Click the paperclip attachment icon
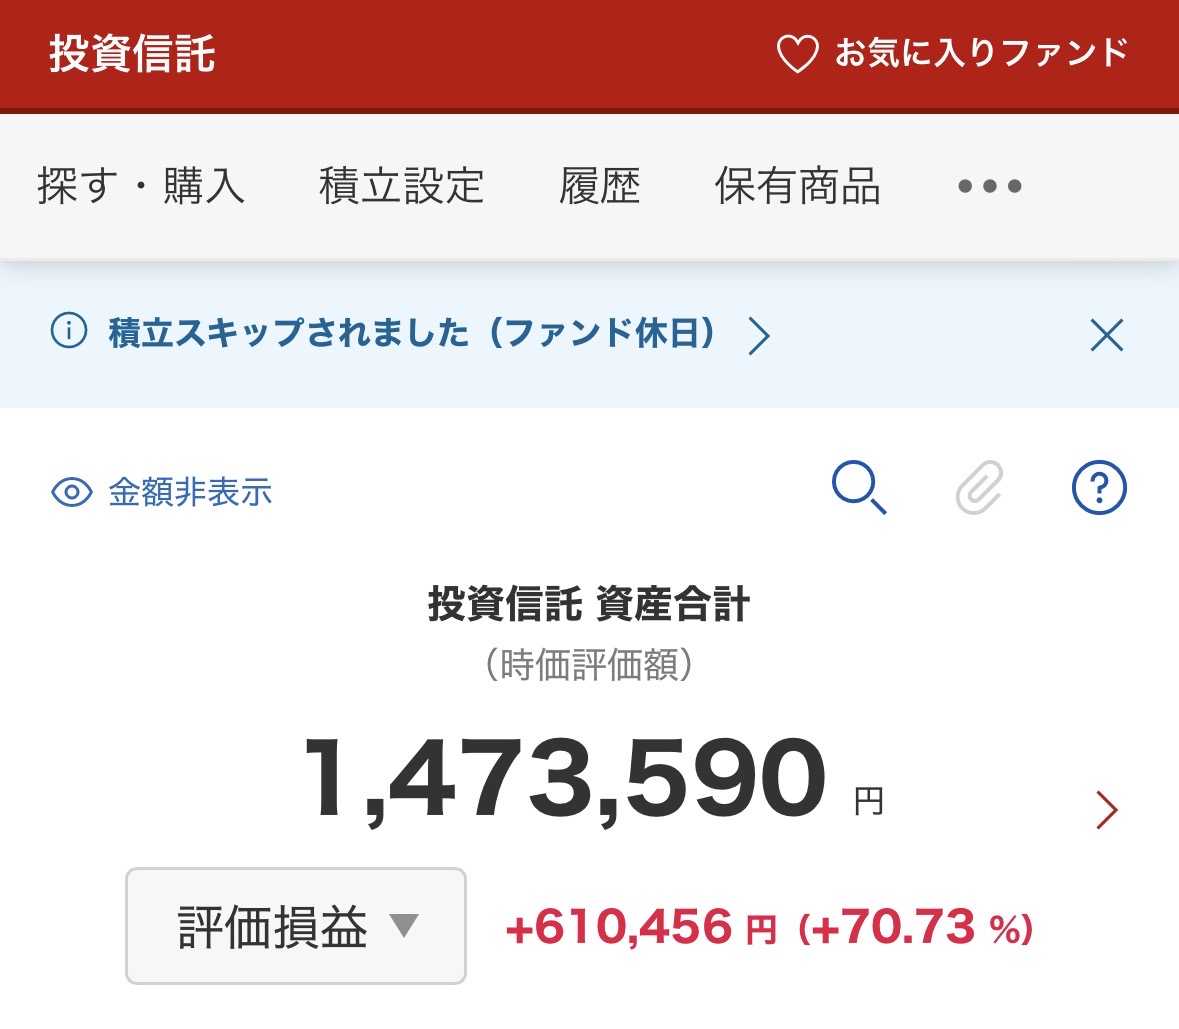 pyautogui.click(x=980, y=488)
